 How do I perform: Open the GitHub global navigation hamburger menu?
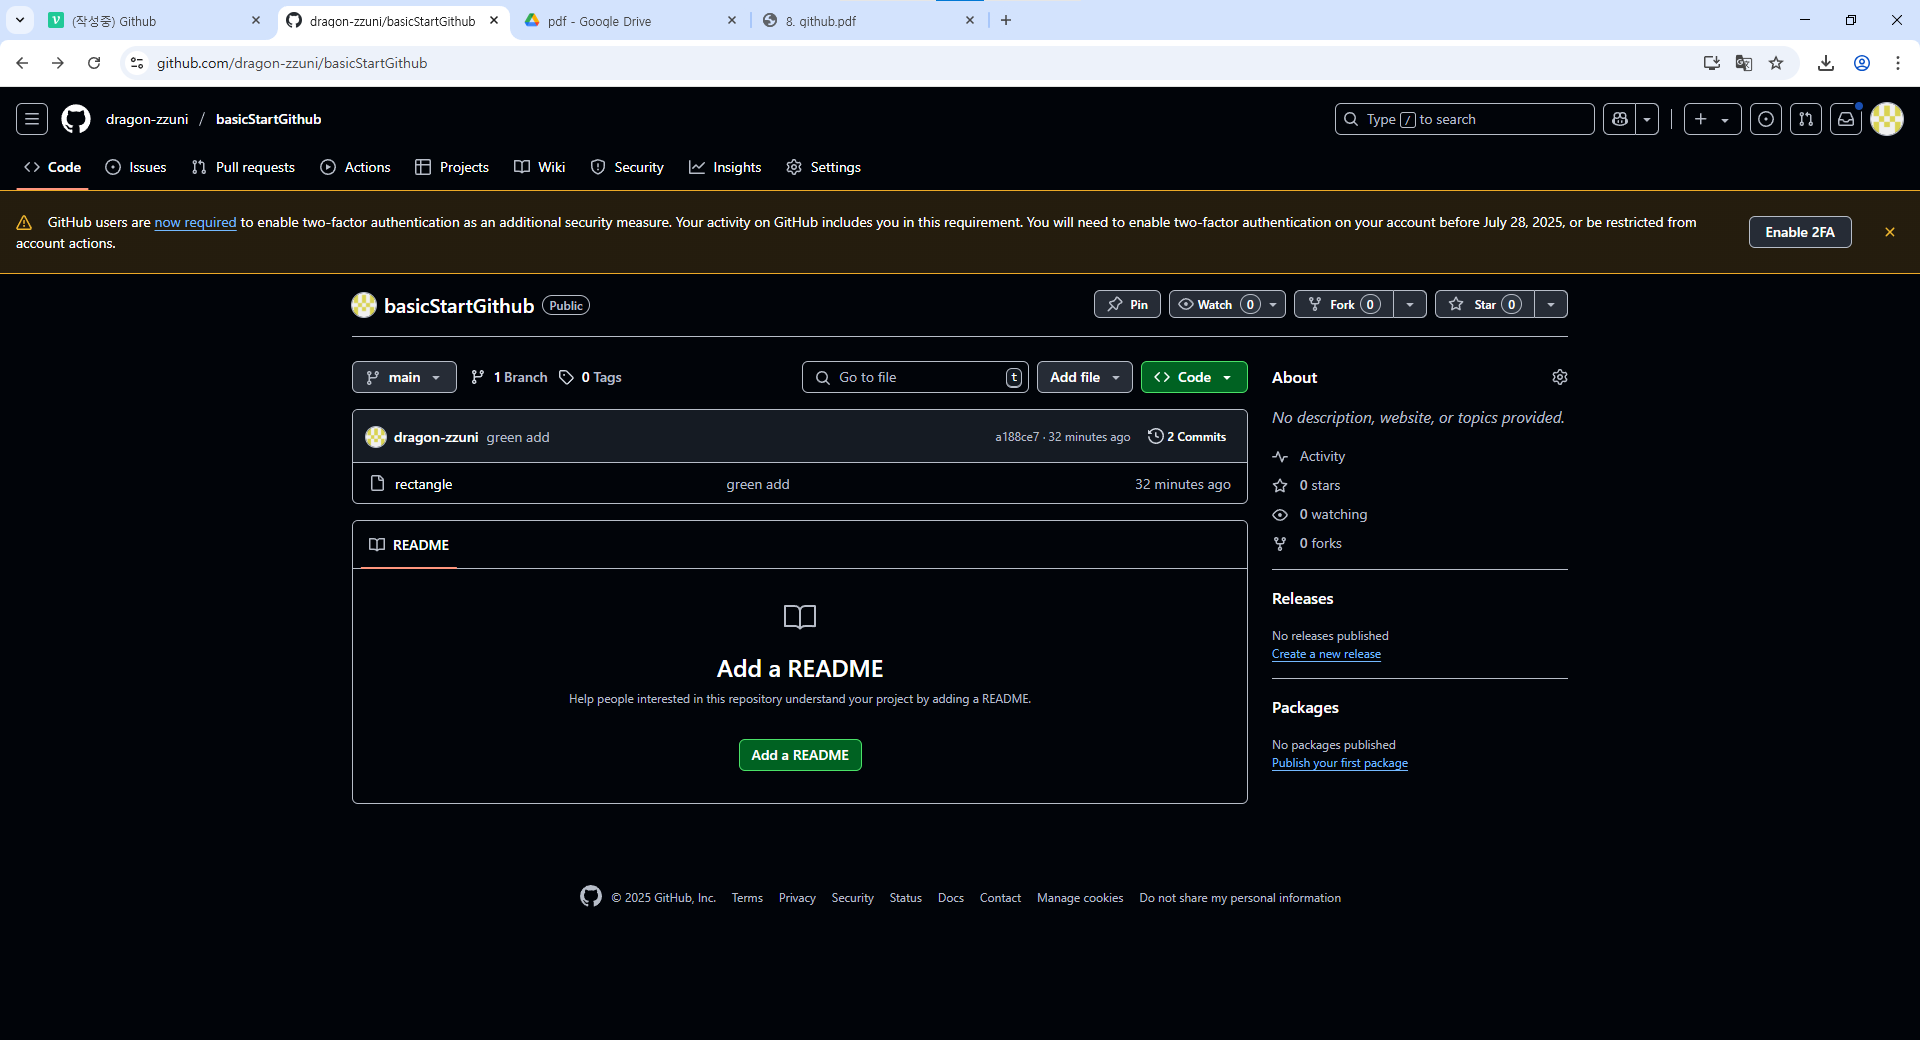click(x=32, y=119)
